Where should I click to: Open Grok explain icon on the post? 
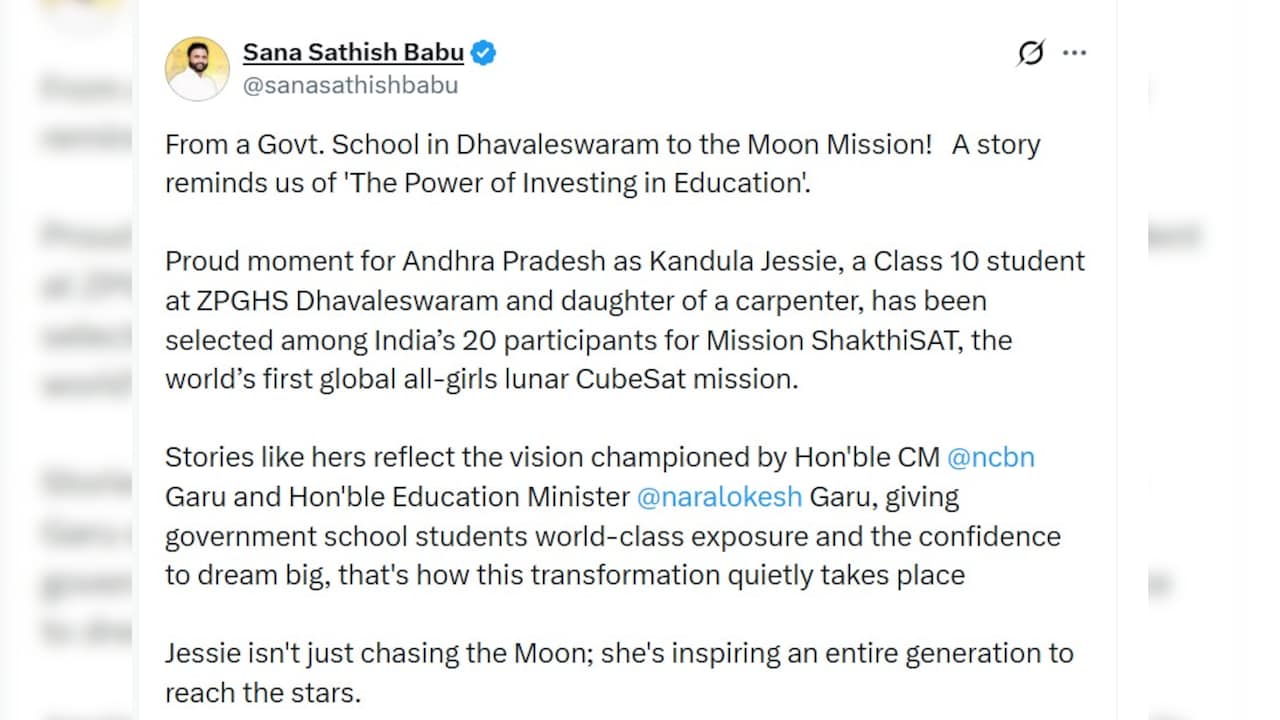pos(1030,52)
